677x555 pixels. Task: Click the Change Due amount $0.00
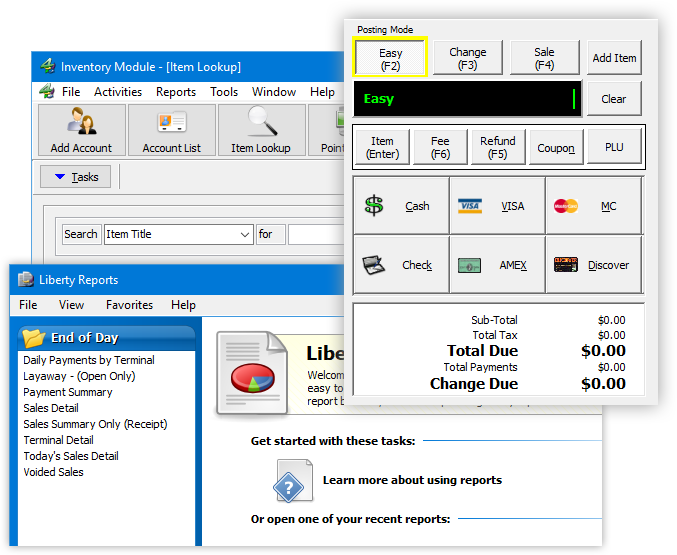(603, 384)
